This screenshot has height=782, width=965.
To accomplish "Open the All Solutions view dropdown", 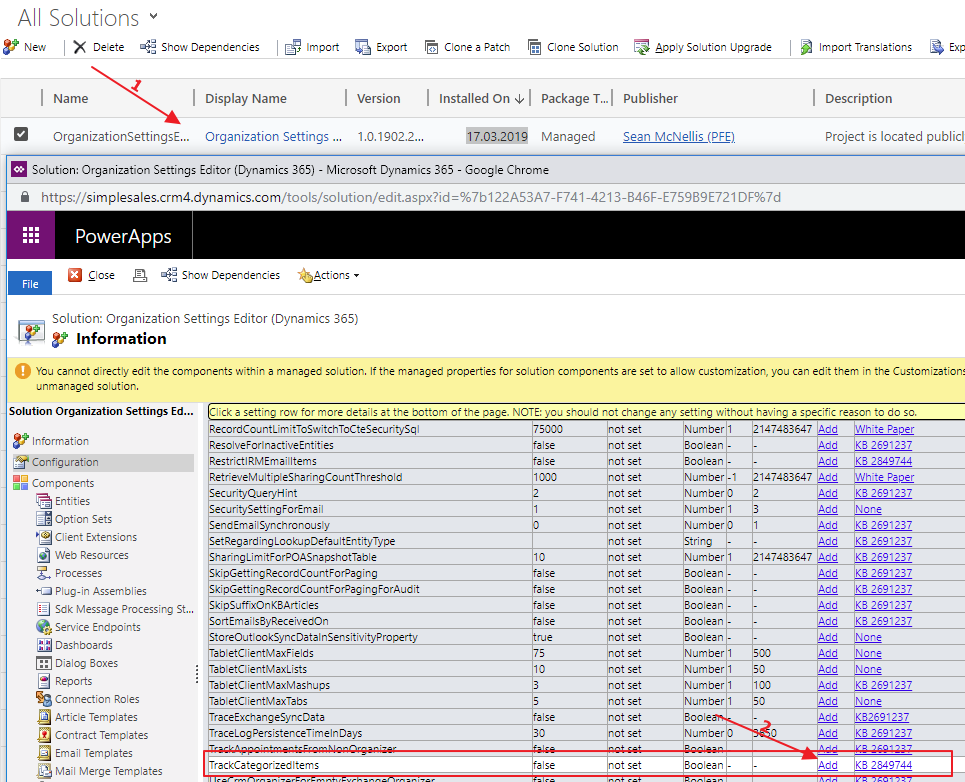I will (x=153, y=16).
